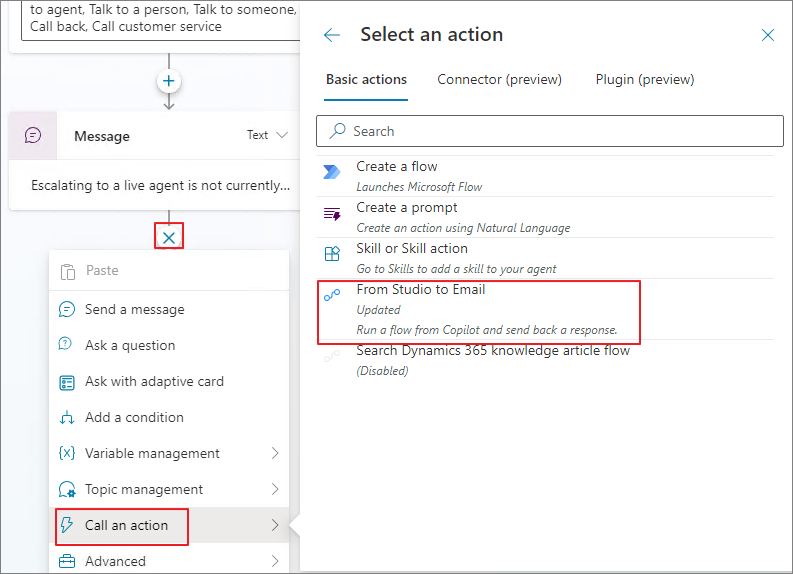Choose Skill or Skill action icon
This screenshot has height=574, width=793.
[x=332, y=253]
